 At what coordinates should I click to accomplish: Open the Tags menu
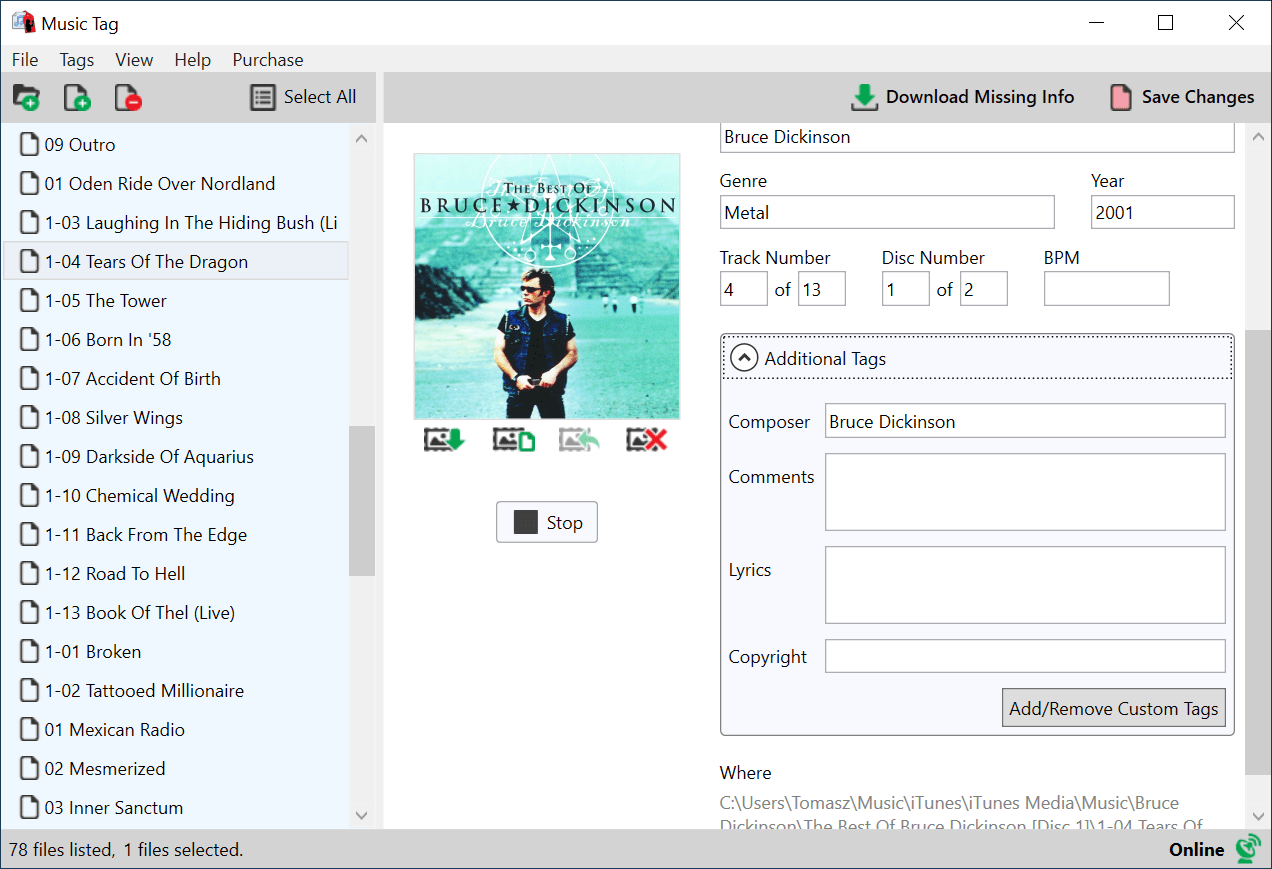[x=77, y=60]
